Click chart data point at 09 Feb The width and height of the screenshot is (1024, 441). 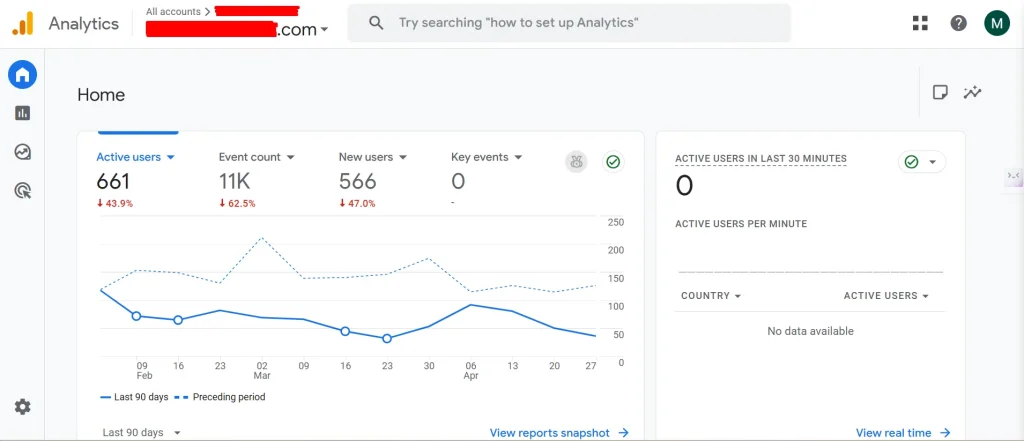point(136,316)
